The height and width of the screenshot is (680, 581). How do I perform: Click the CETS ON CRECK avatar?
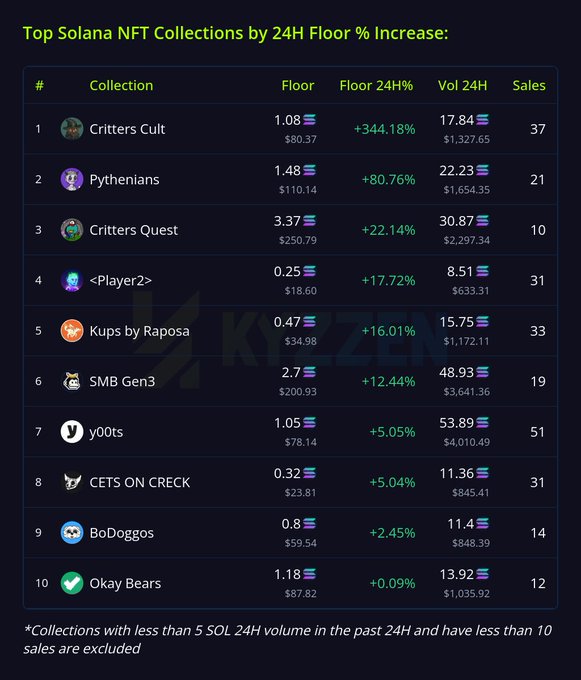72,482
